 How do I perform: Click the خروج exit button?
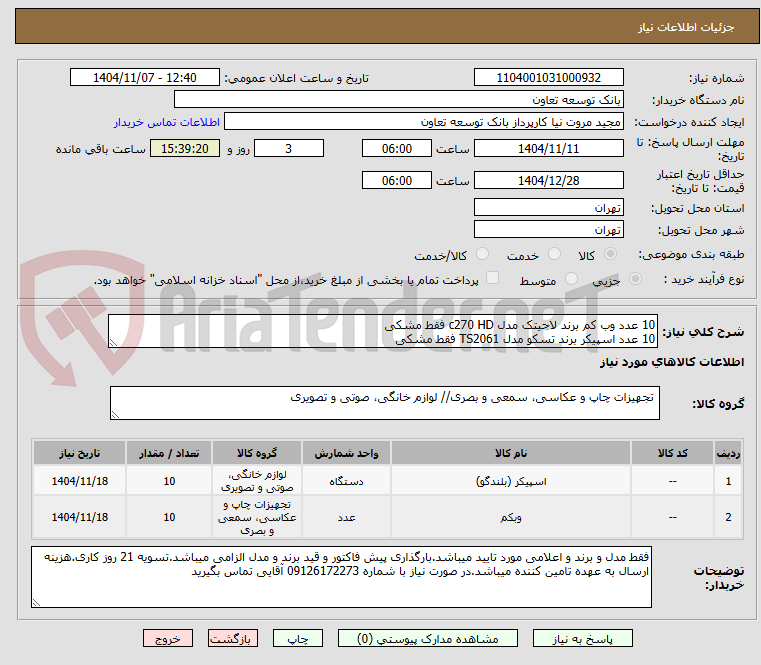(167, 638)
